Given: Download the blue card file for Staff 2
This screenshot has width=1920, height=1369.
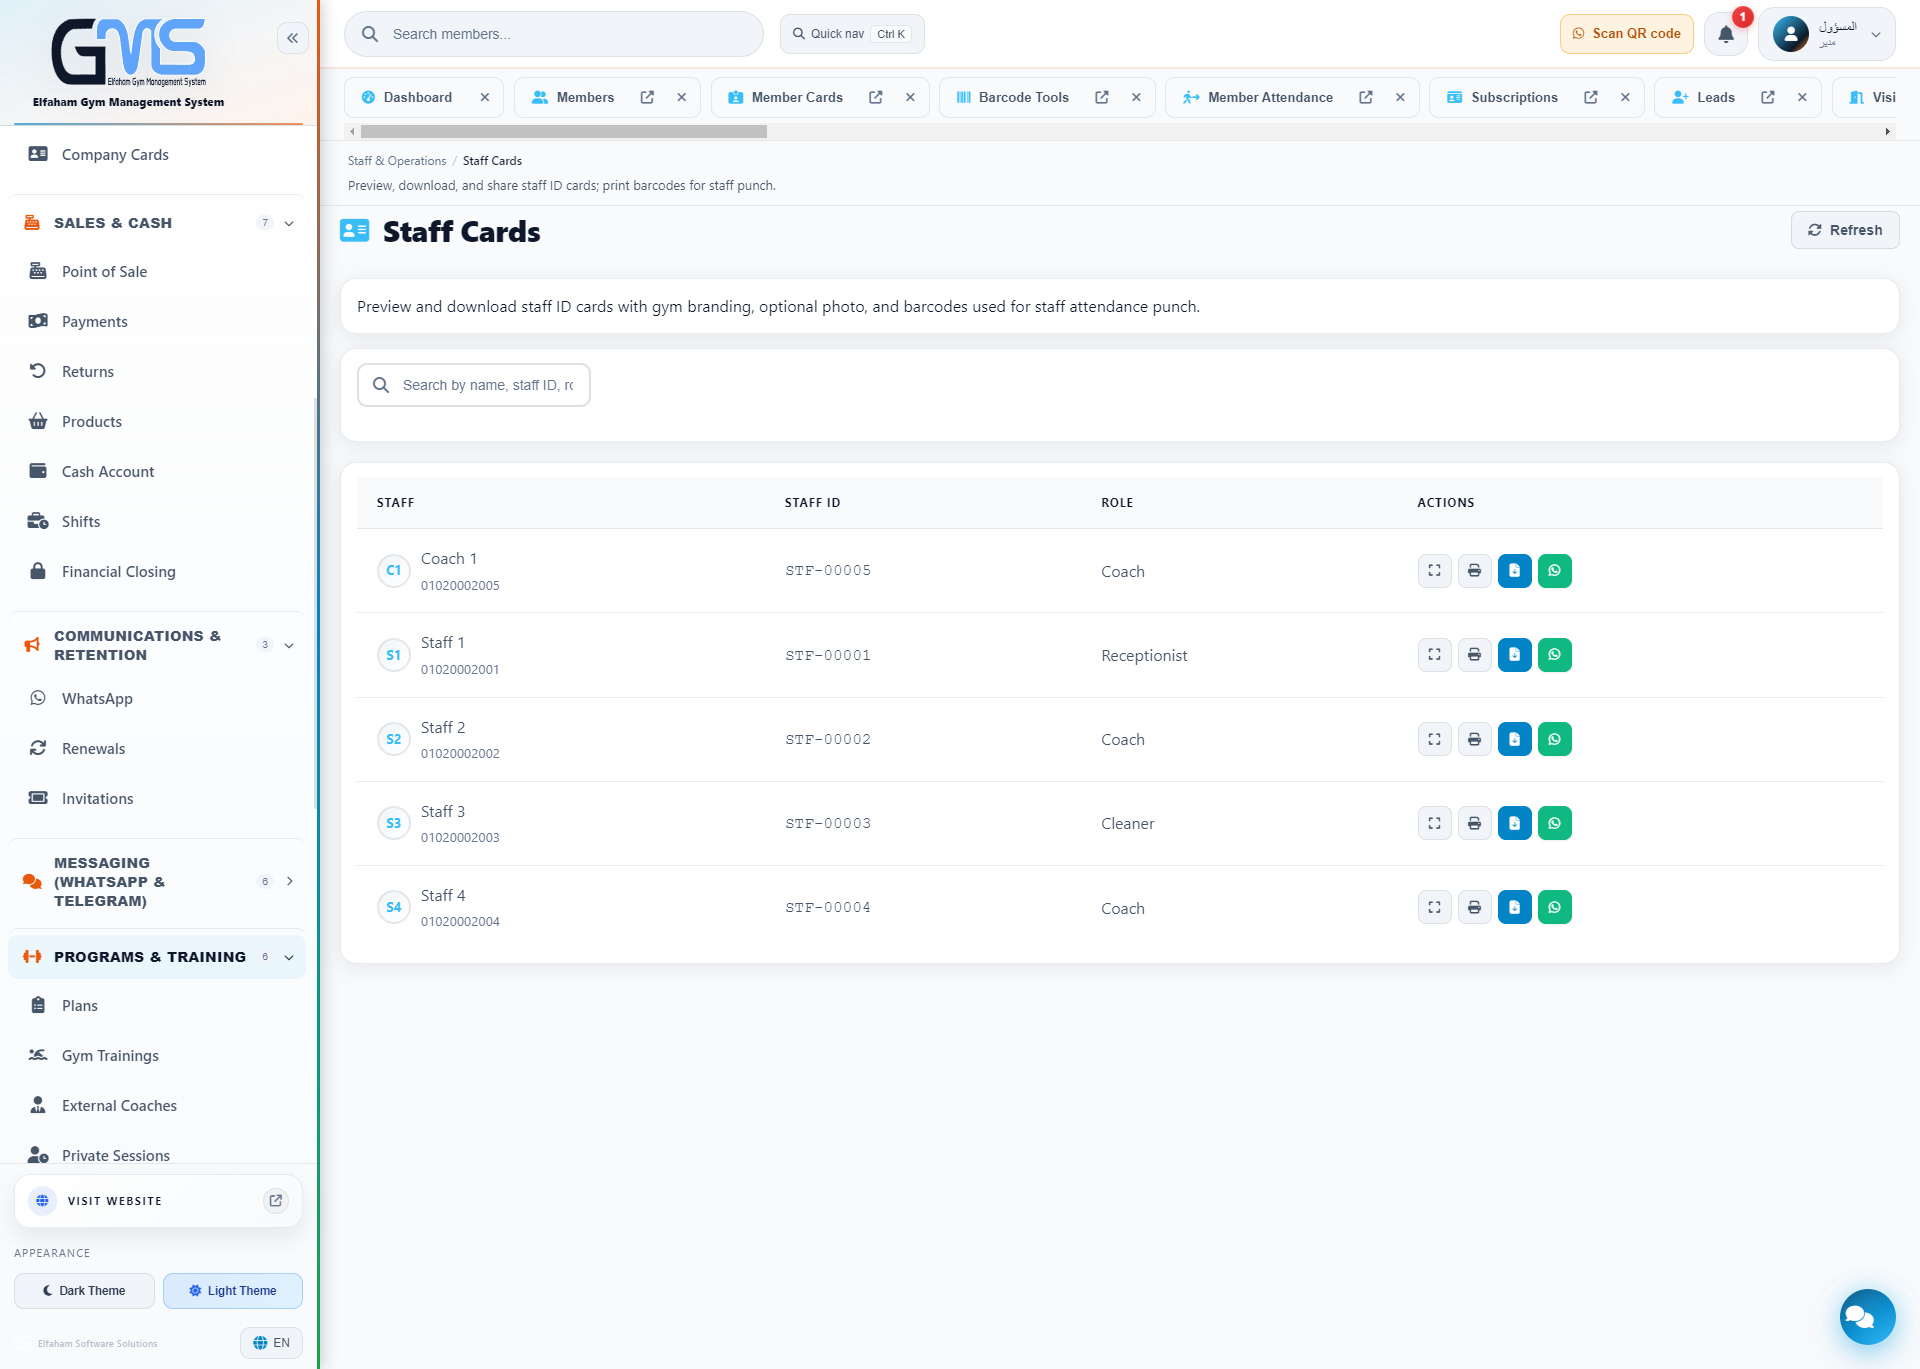Looking at the screenshot, I should point(1514,739).
